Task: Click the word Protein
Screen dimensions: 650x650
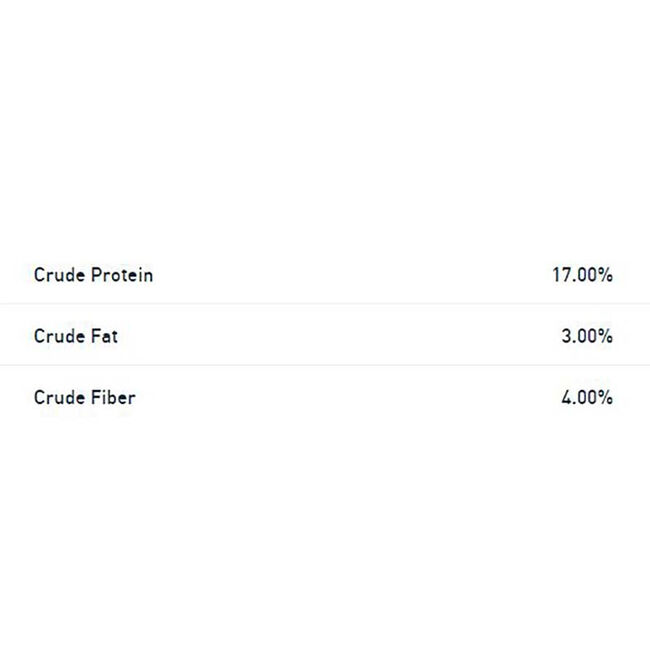Action: click(122, 275)
